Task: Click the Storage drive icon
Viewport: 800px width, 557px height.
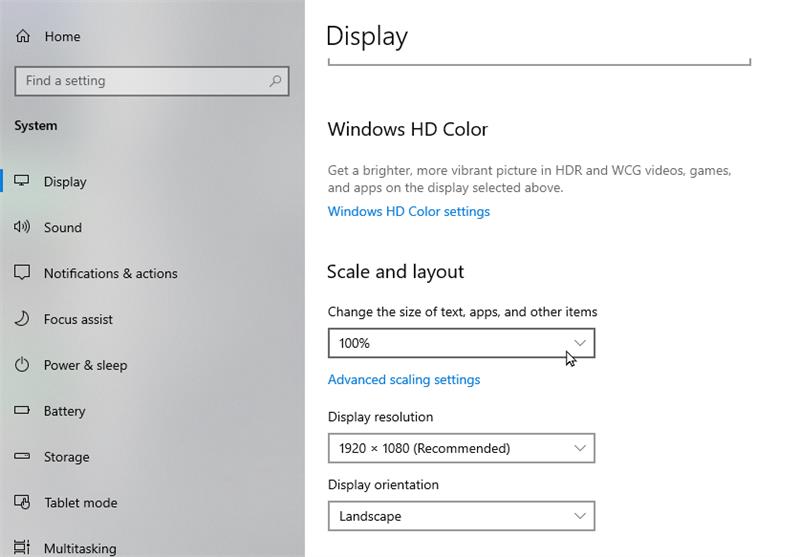Action: 22,457
